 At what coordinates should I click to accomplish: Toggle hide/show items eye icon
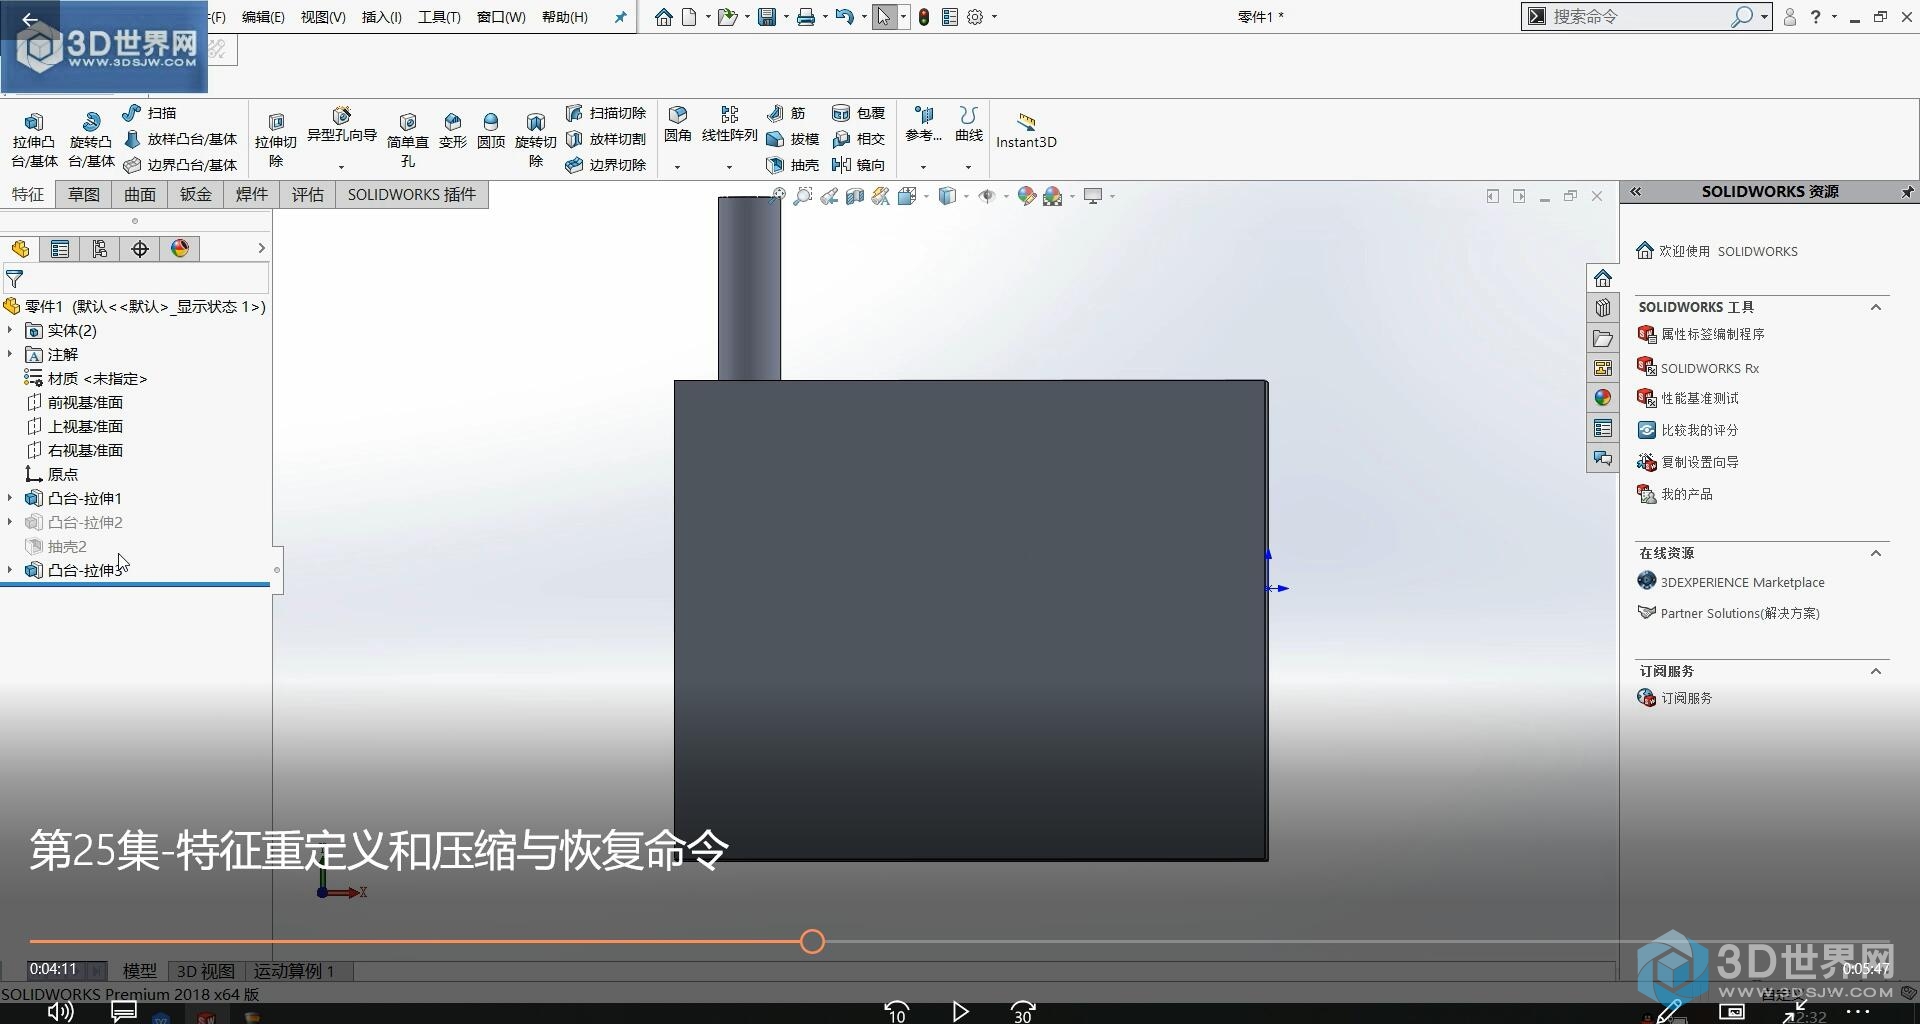click(987, 196)
